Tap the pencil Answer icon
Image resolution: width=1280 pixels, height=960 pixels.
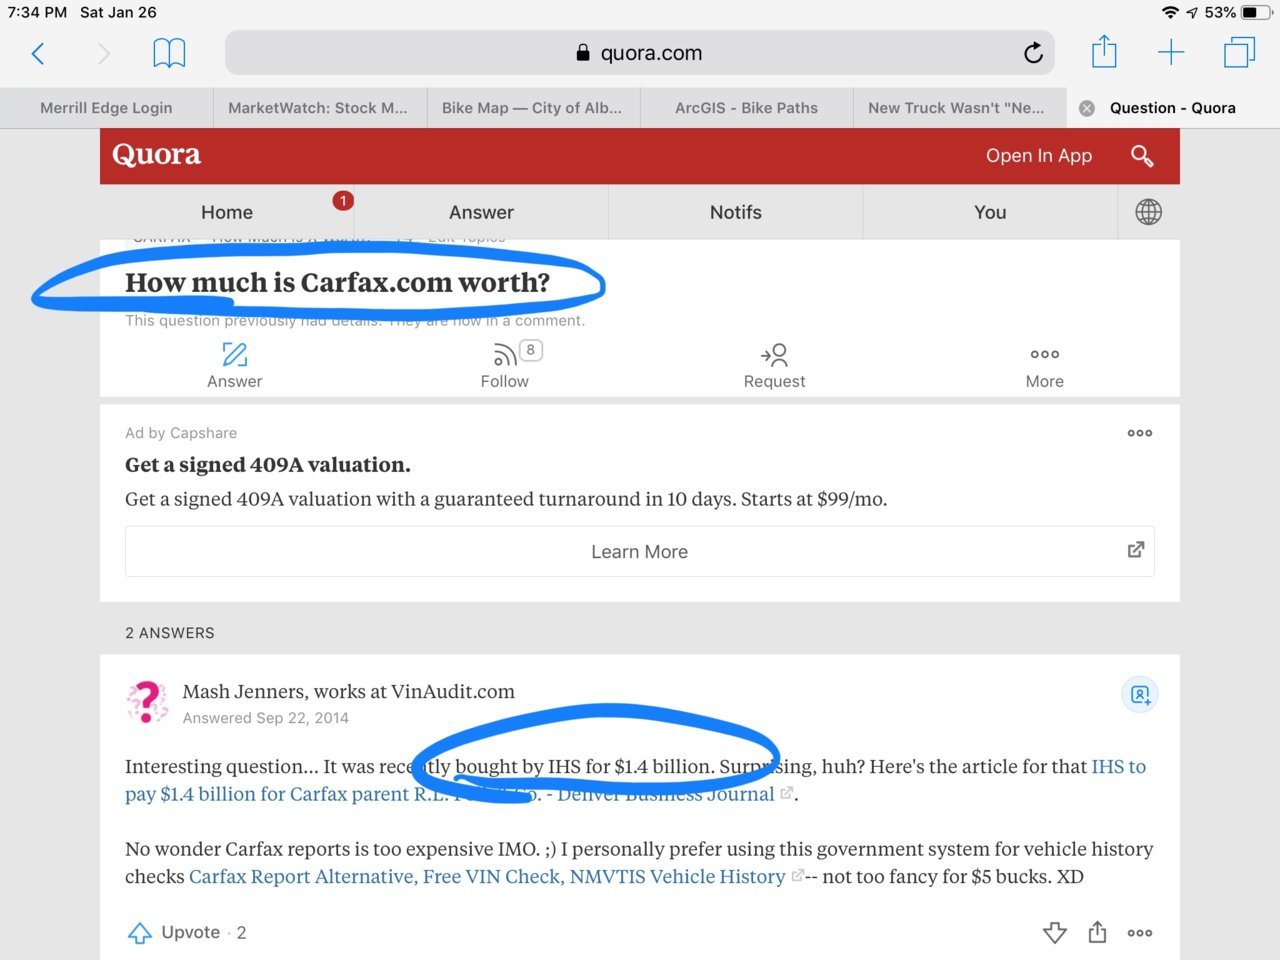pyautogui.click(x=235, y=355)
